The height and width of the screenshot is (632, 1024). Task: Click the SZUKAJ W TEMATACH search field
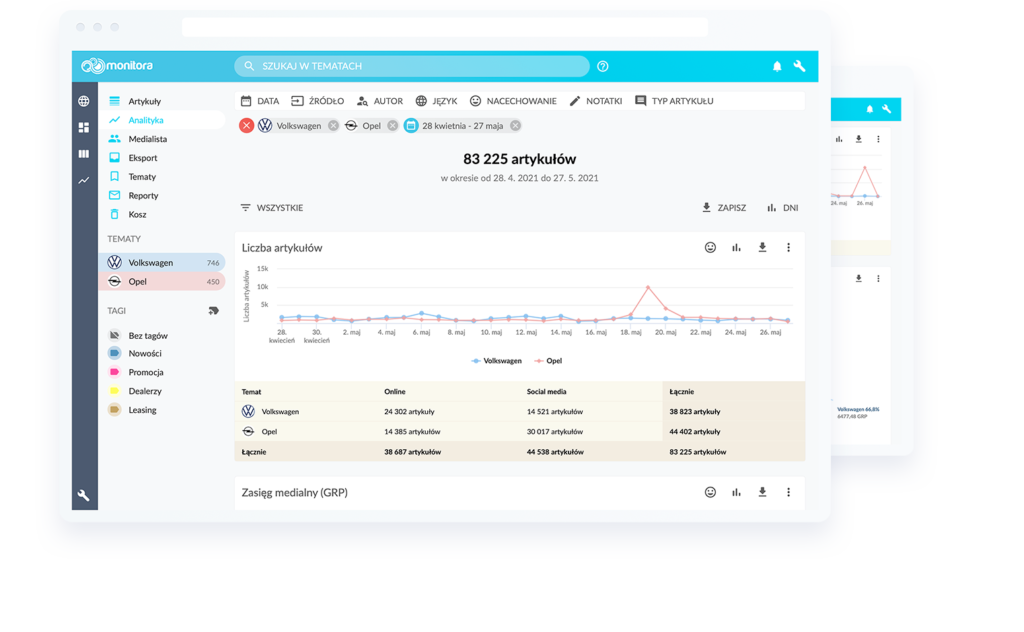click(x=412, y=66)
